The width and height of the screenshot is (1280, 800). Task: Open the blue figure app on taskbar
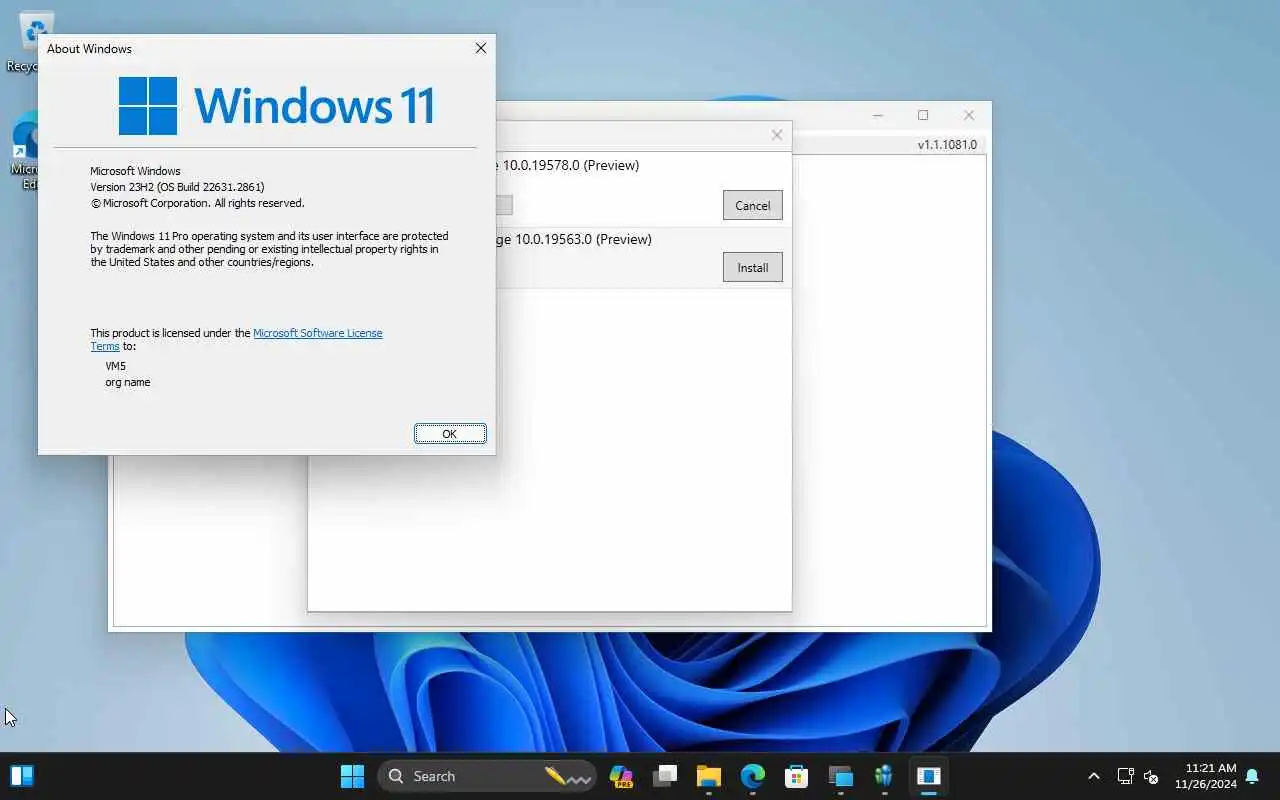point(884,776)
